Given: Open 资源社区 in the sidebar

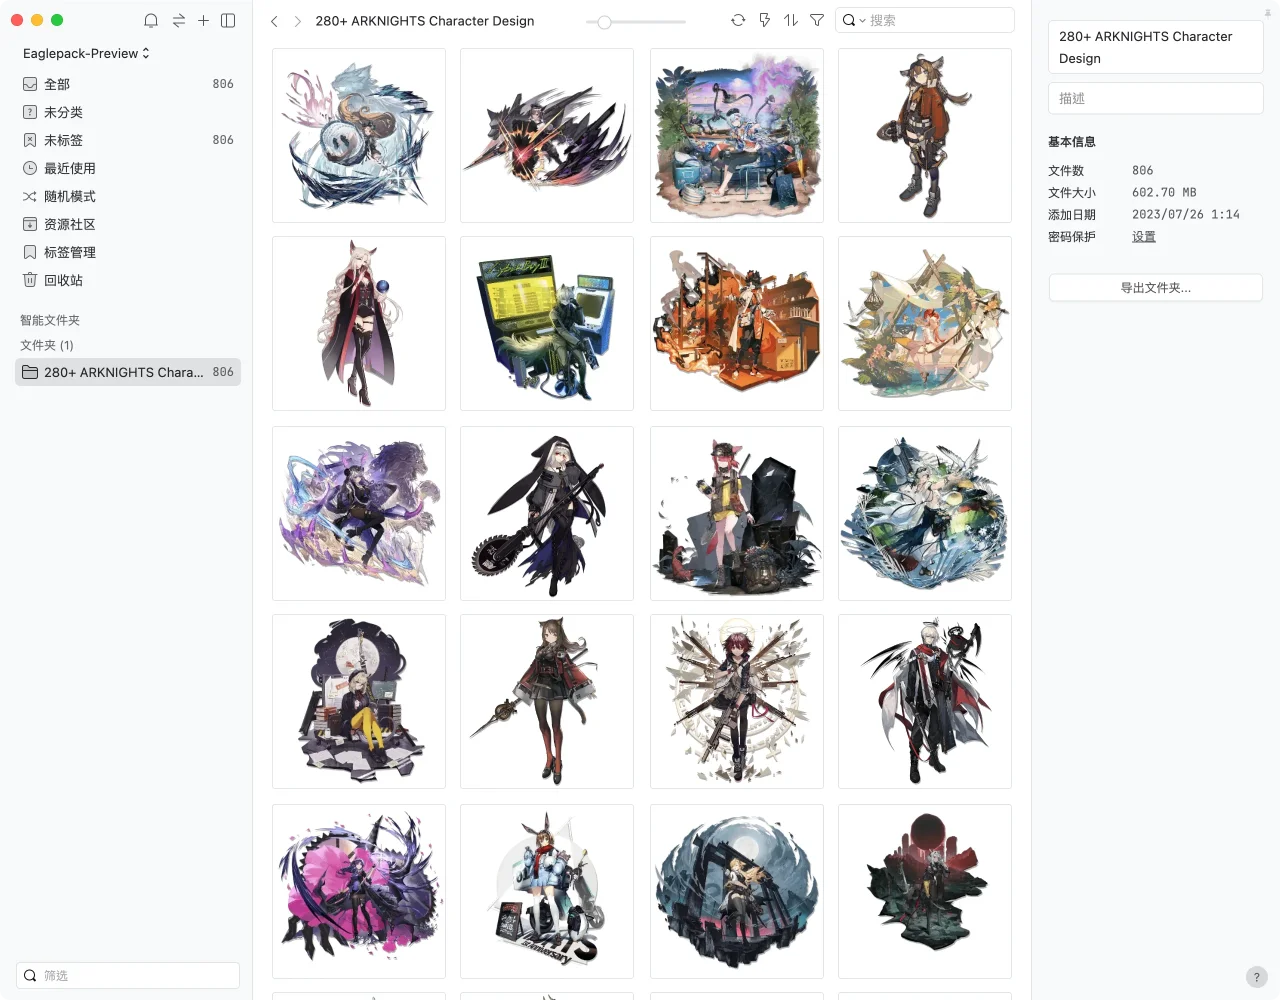Looking at the screenshot, I should coord(127,224).
